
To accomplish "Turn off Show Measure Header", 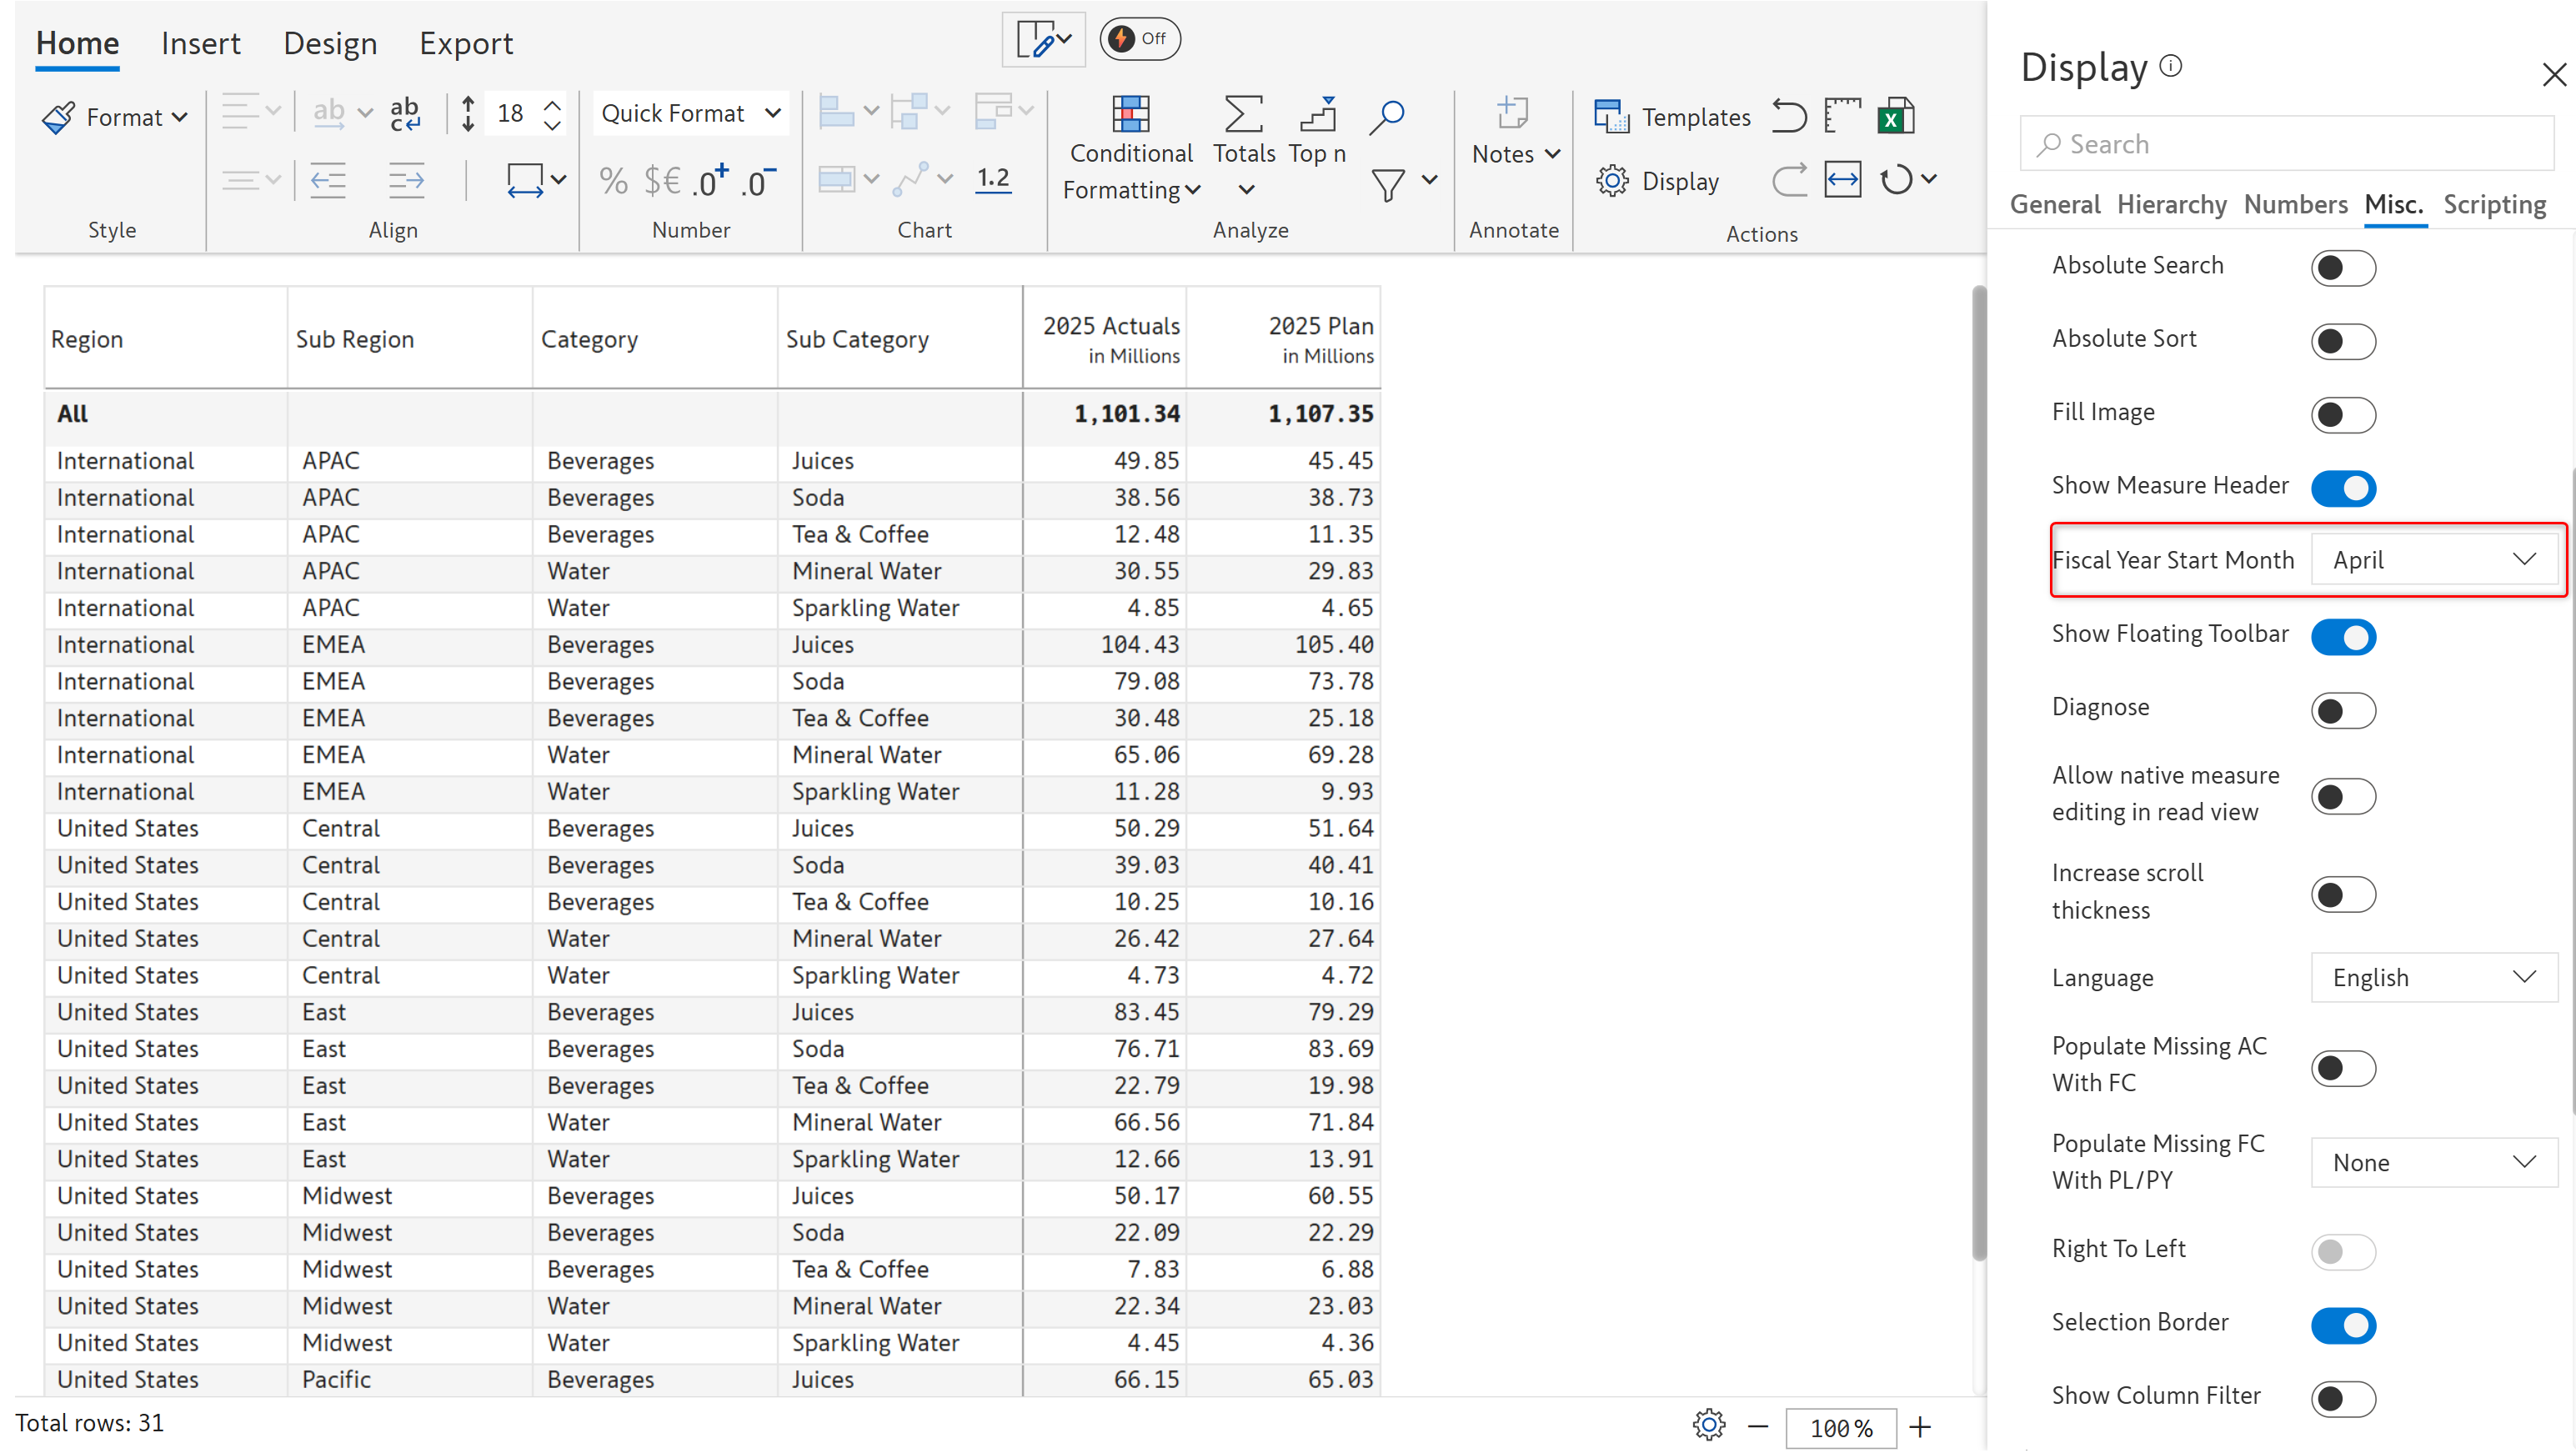I will pyautogui.click(x=2342, y=488).
